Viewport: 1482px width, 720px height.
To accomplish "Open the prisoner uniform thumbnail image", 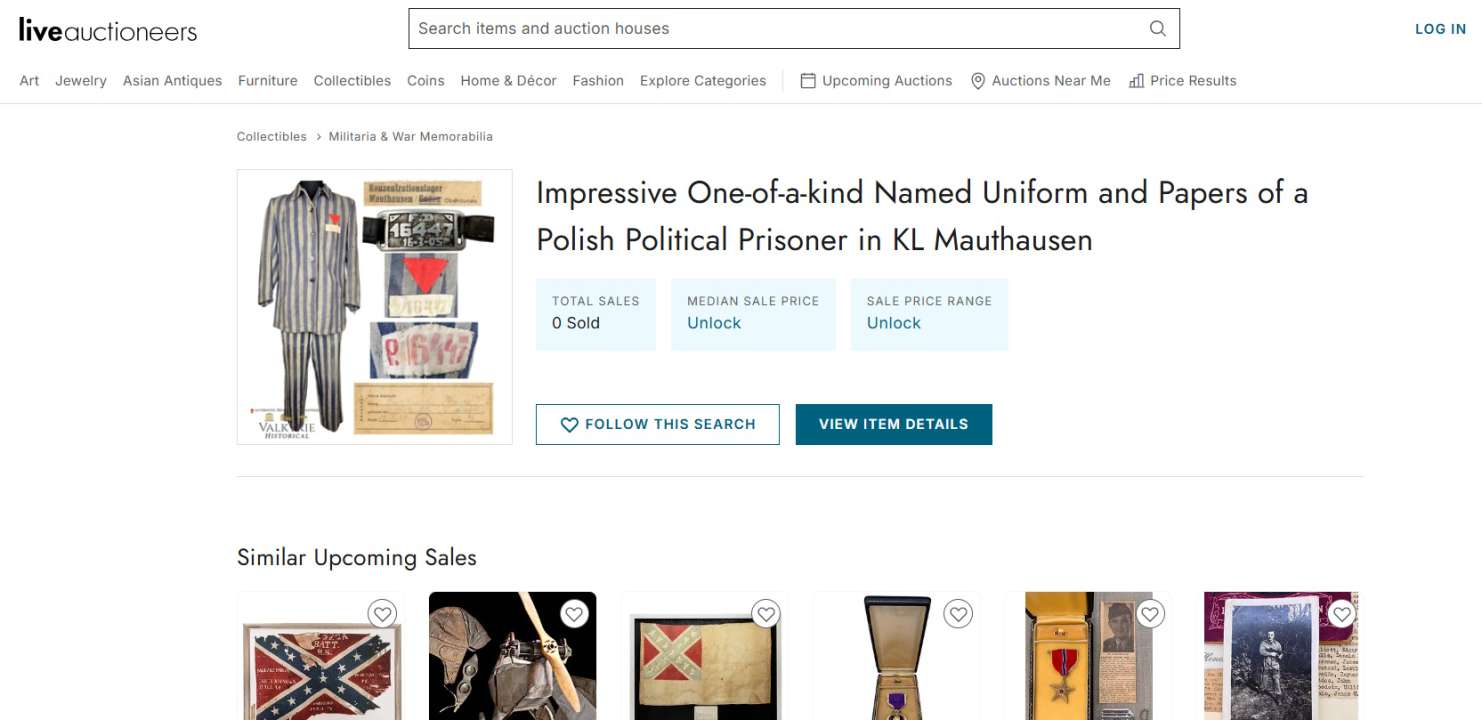I will coord(375,307).
